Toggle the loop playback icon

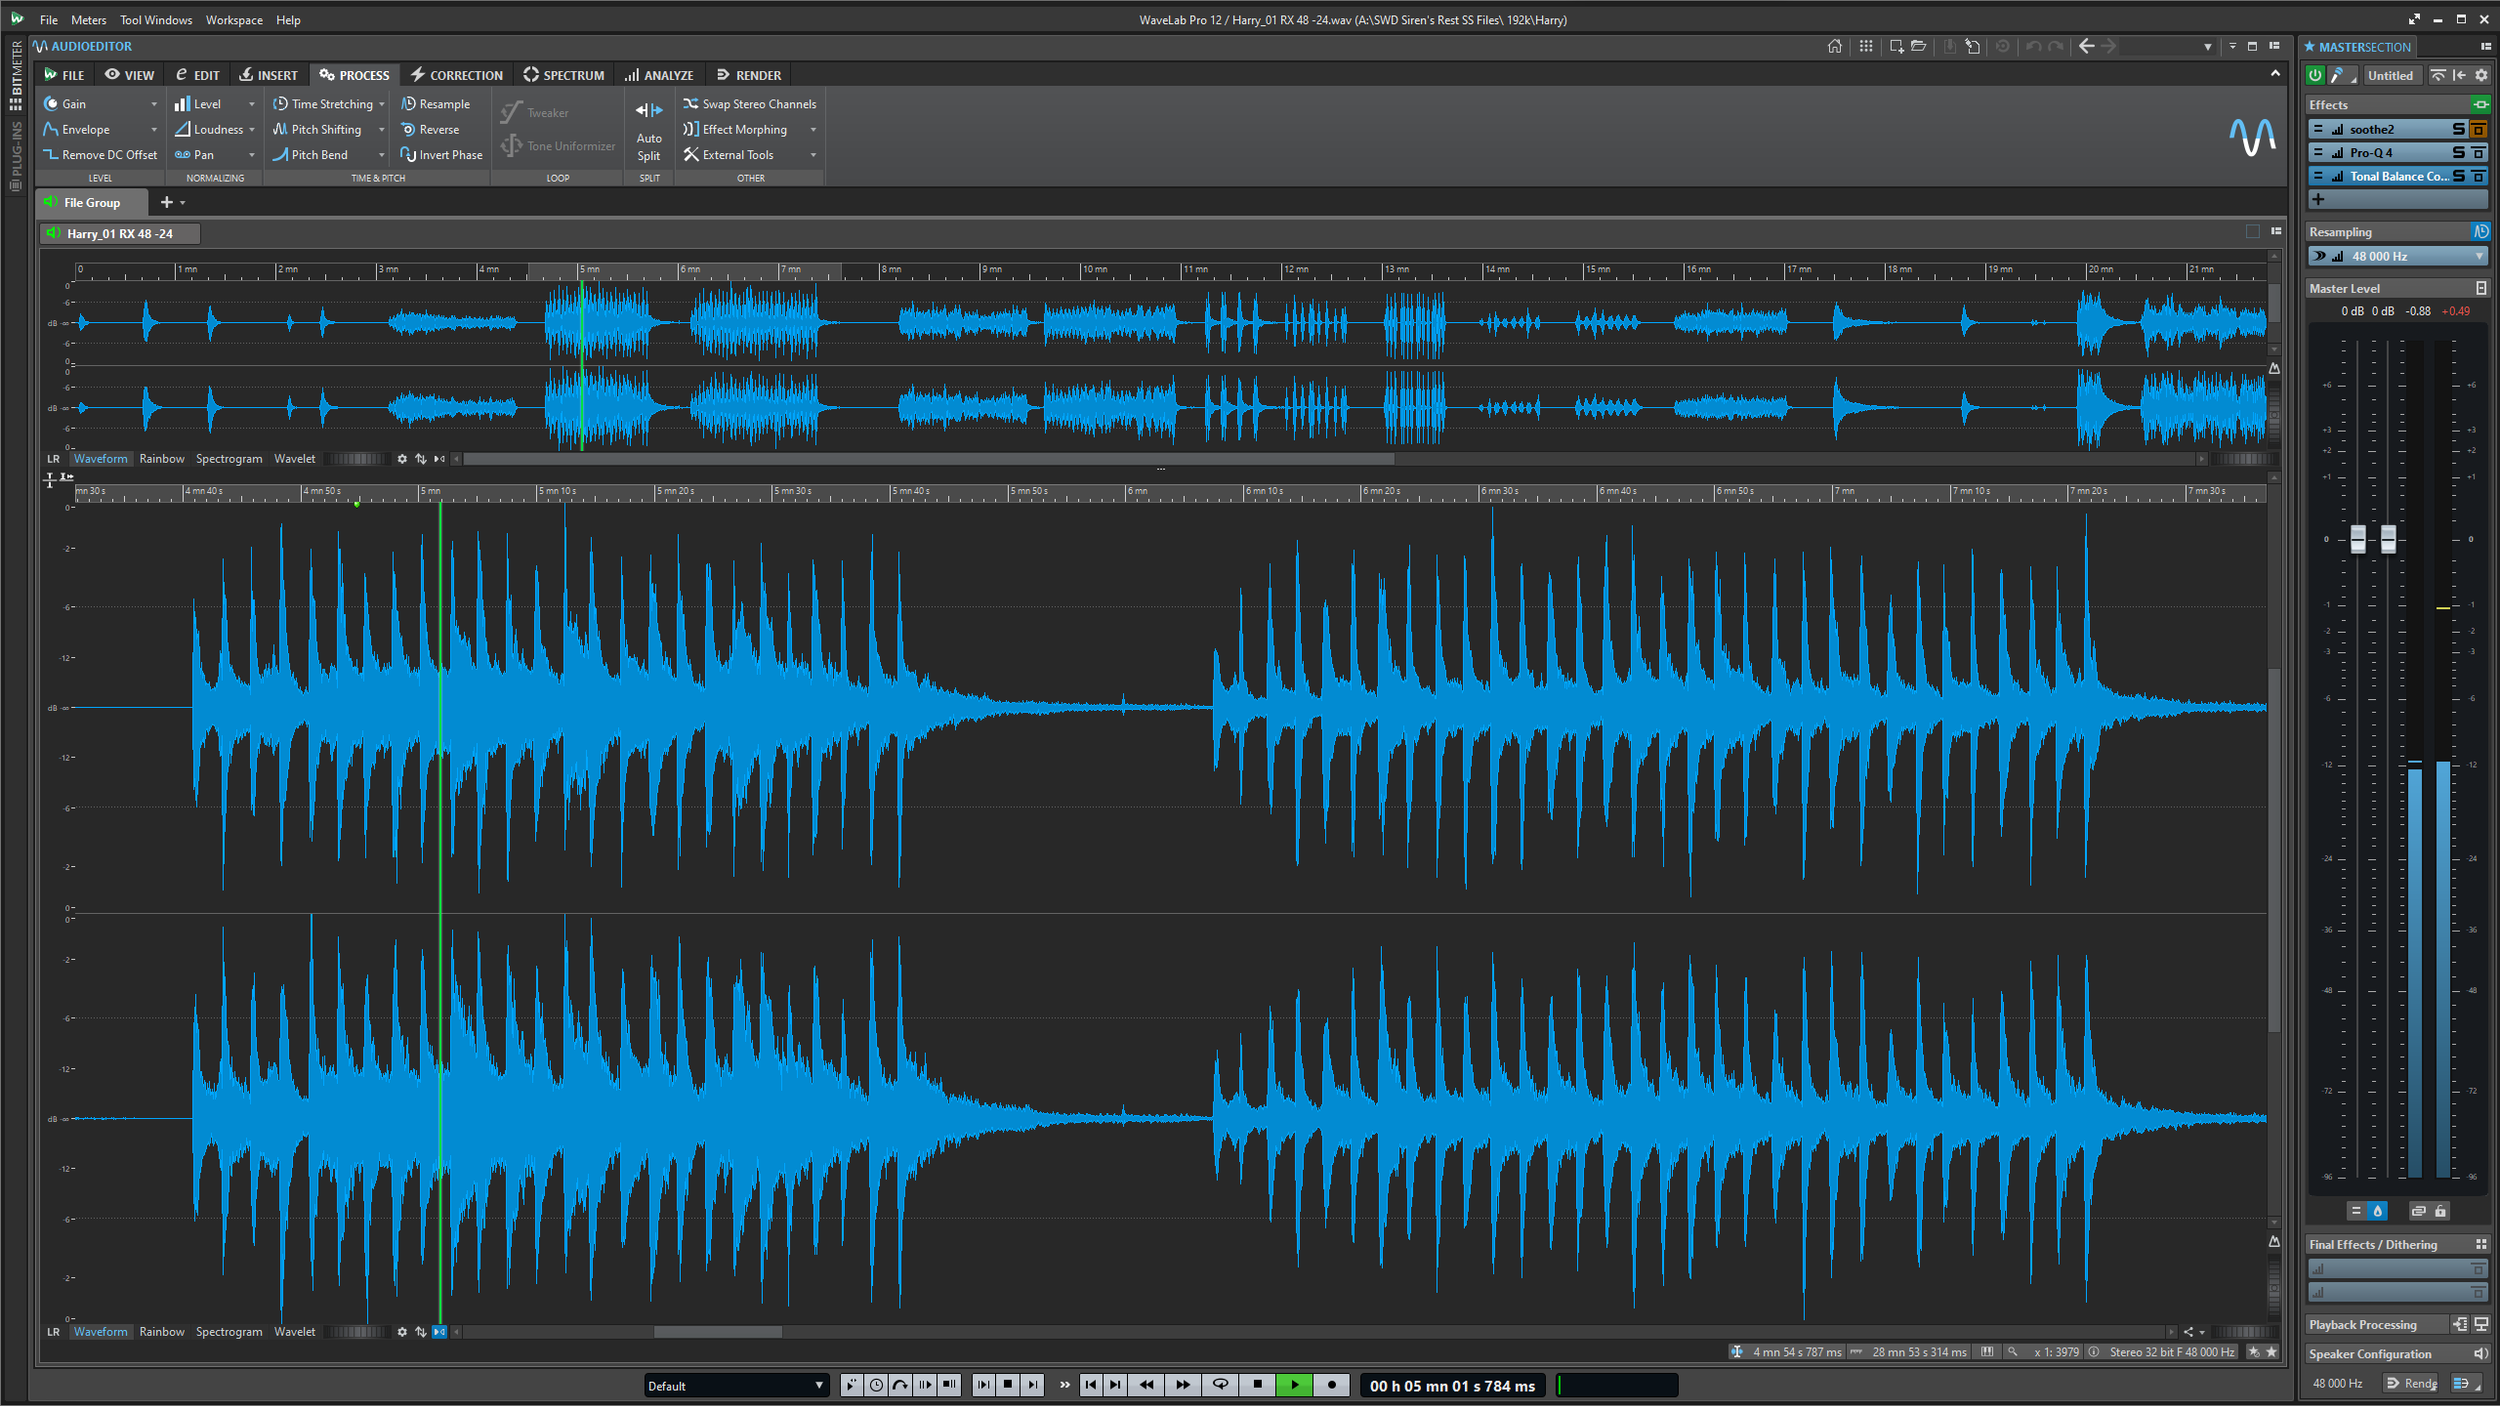[1220, 1385]
